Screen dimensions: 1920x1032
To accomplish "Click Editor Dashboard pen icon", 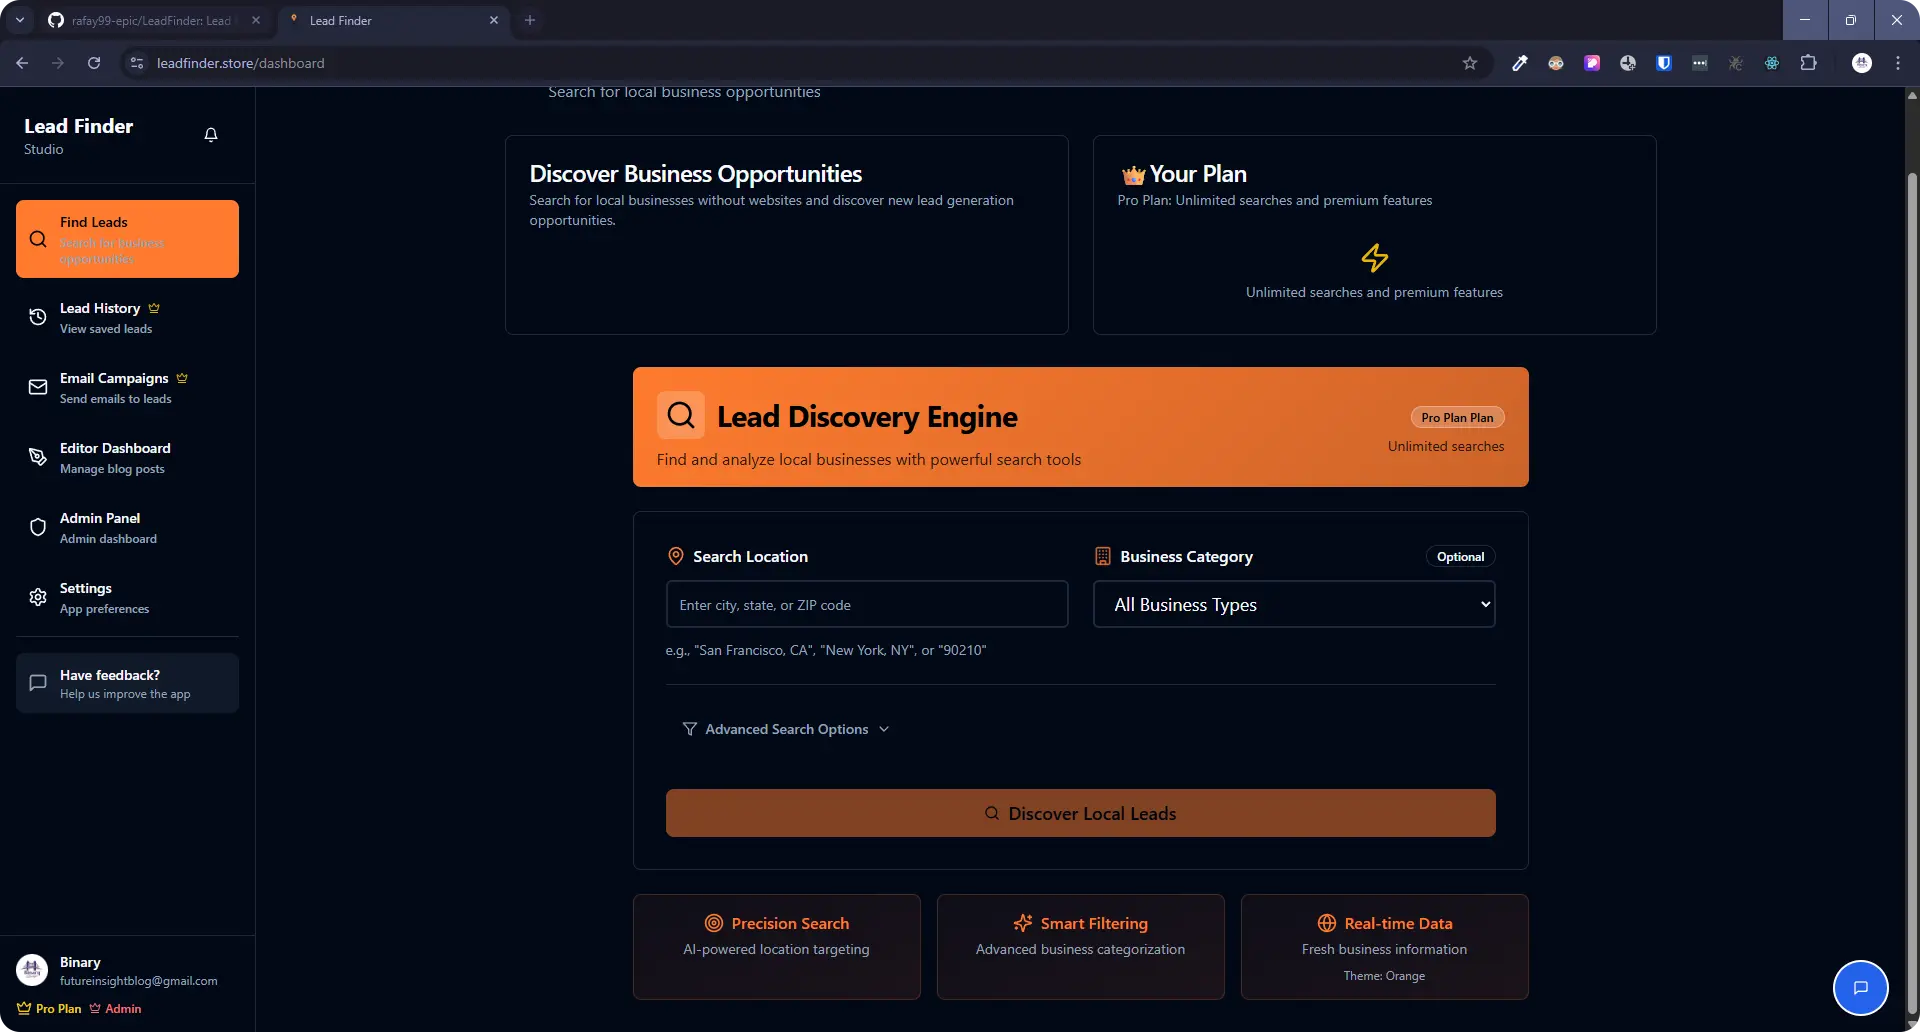I will [38, 457].
